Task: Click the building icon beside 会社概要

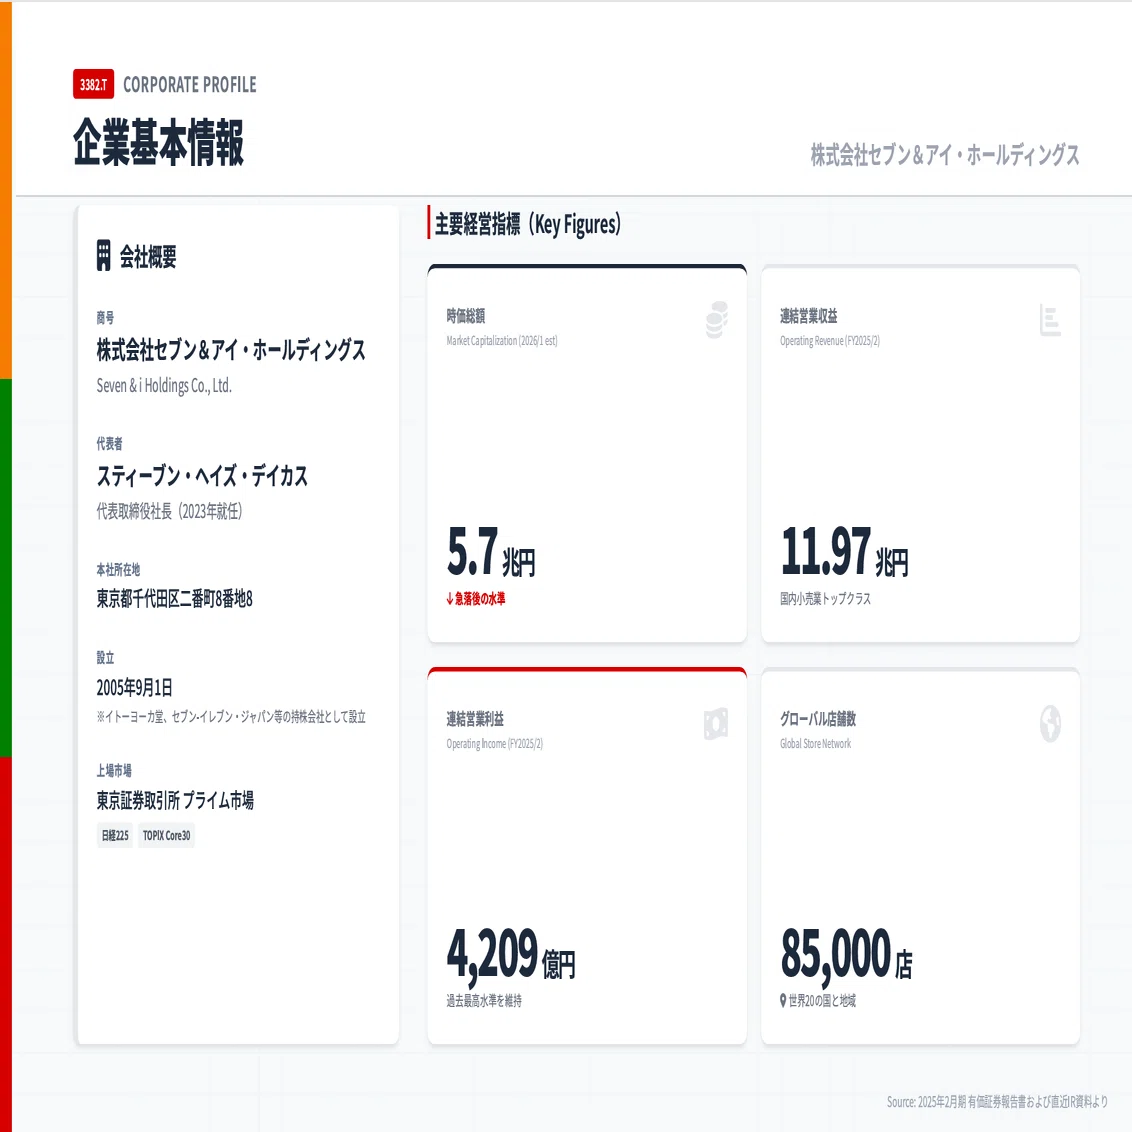Action: click(104, 256)
